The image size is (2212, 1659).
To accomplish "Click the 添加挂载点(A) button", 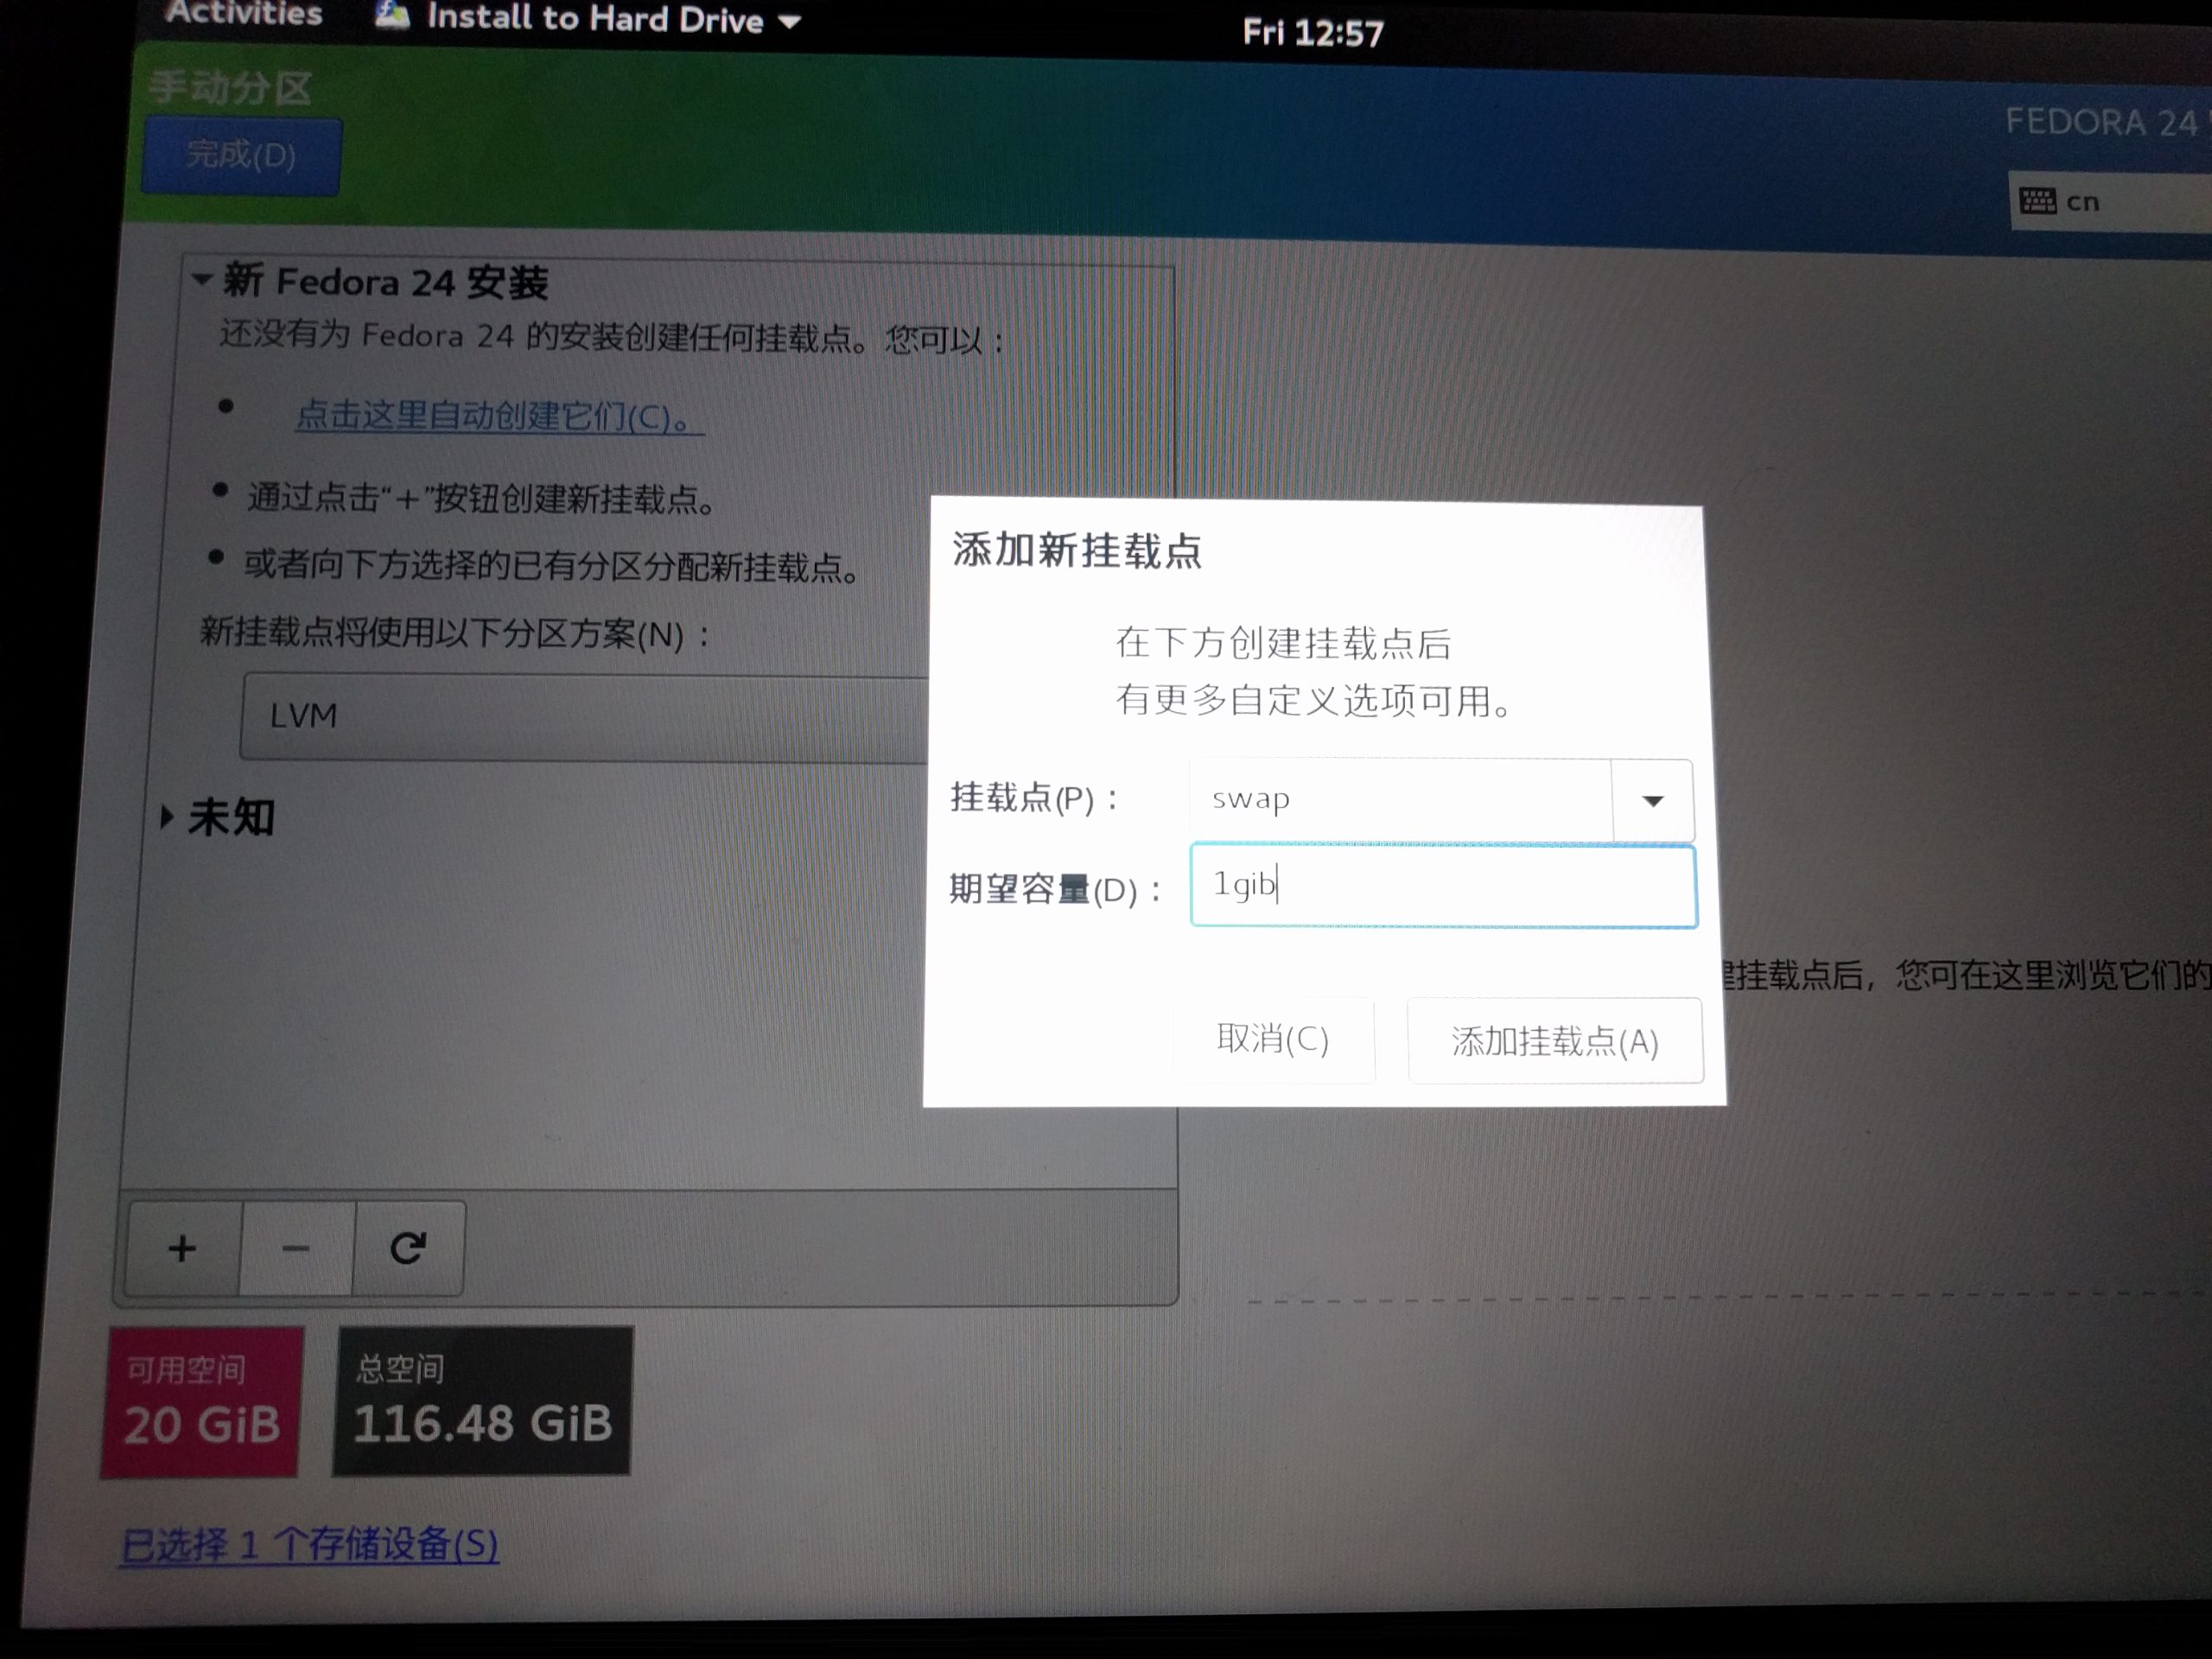I will (x=1555, y=1041).
